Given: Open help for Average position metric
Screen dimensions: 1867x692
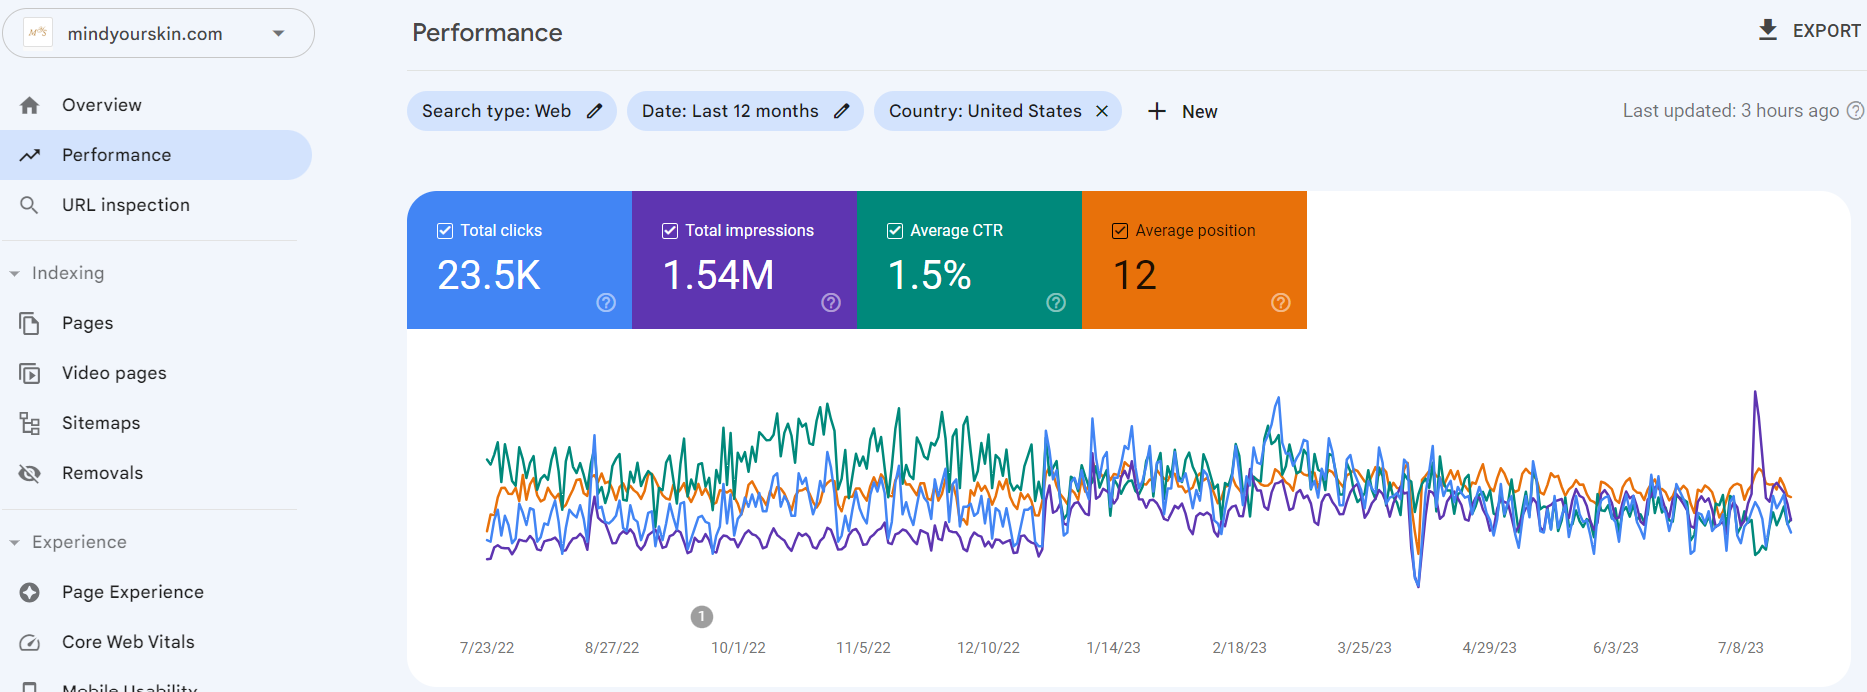Looking at the screenshot, I should coord(1280,303).
